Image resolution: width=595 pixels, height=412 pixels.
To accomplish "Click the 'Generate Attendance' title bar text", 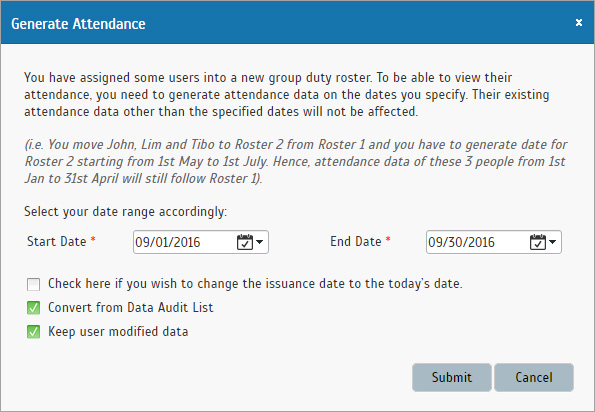I will point(78,24).
